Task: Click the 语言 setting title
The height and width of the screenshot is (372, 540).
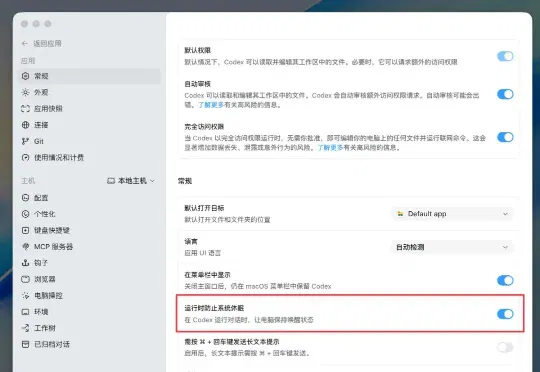Action: click(x=191, y=241)
